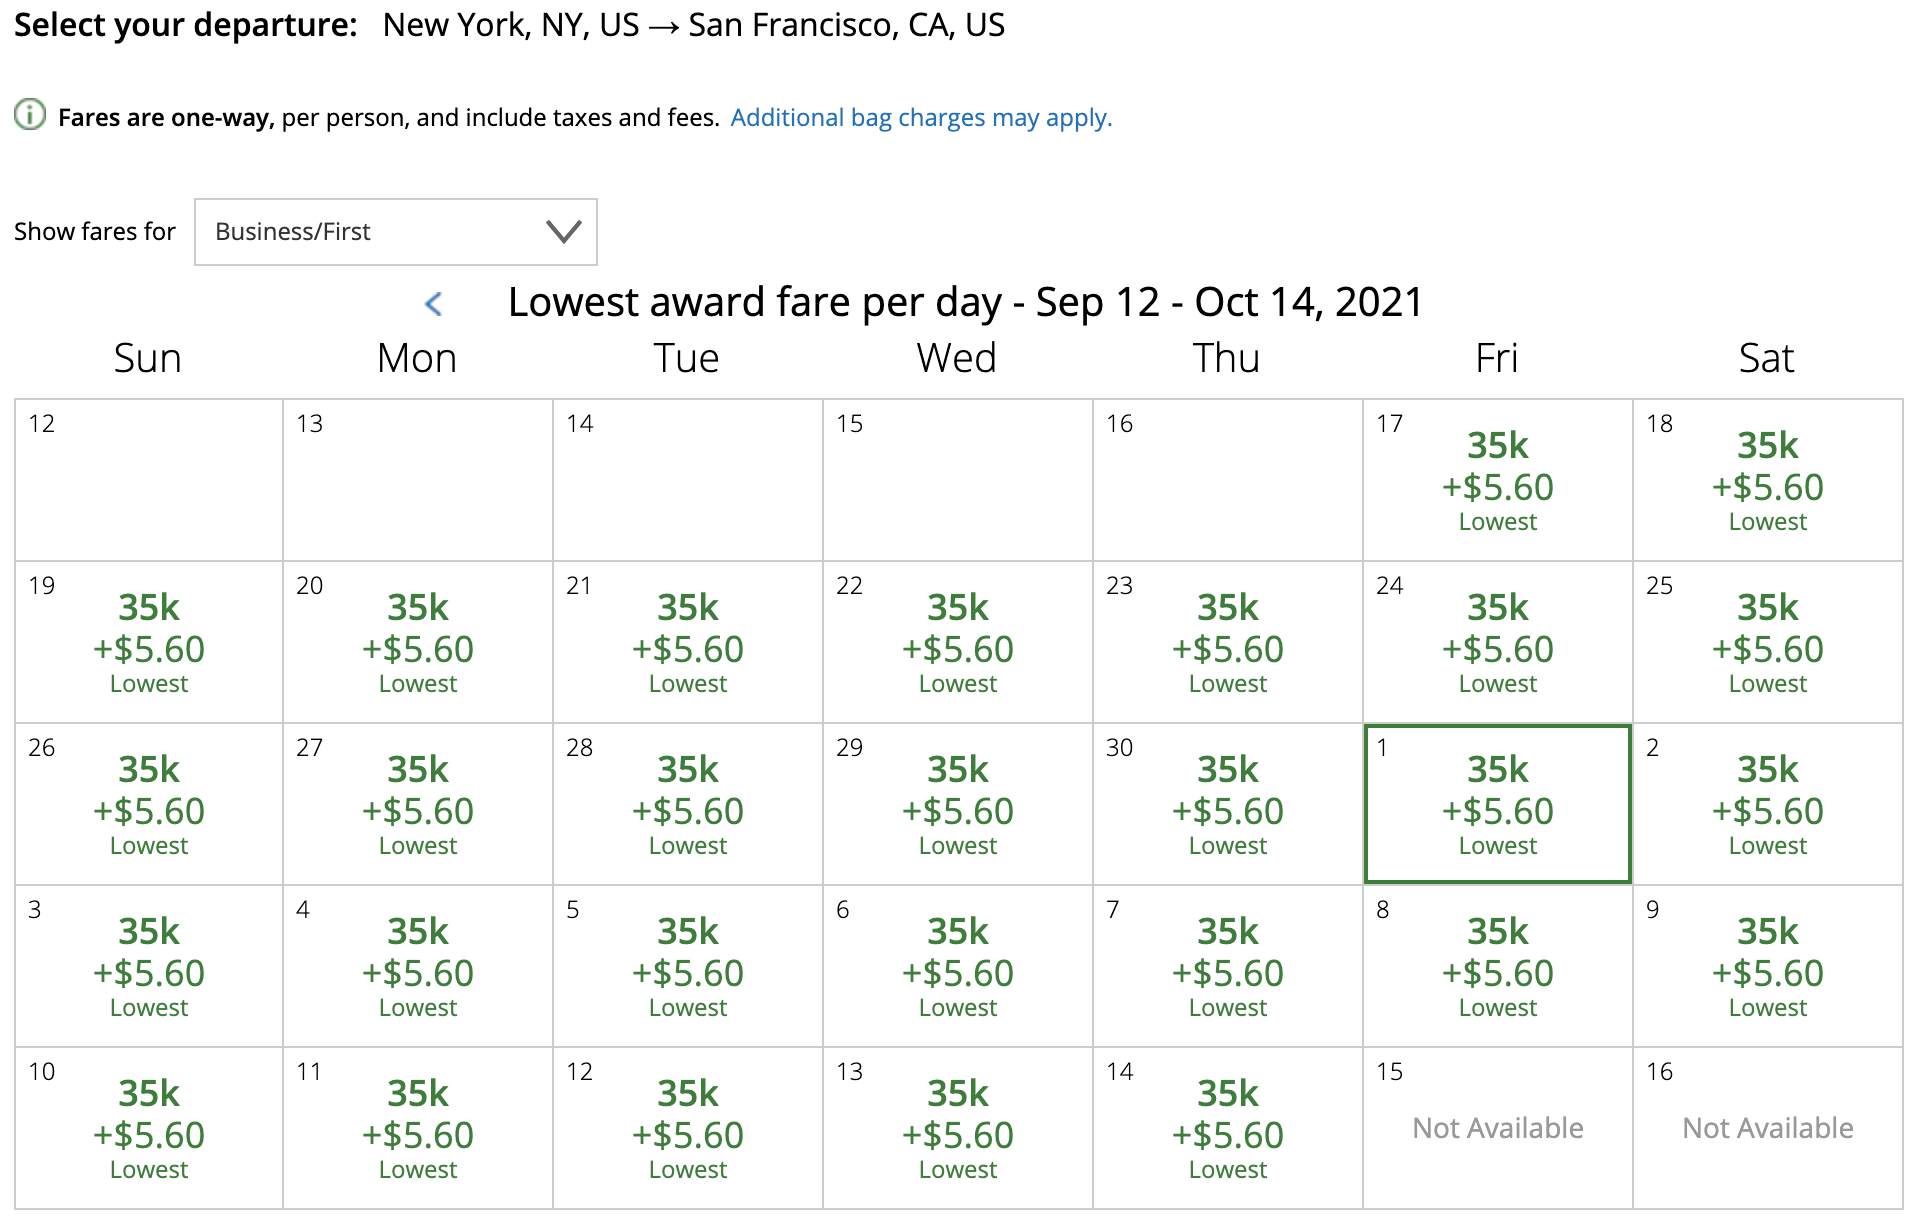The image size is (1918, 1226).
Task: Select the Wednesday October 6 fare
Action: [x=957, y=967]
